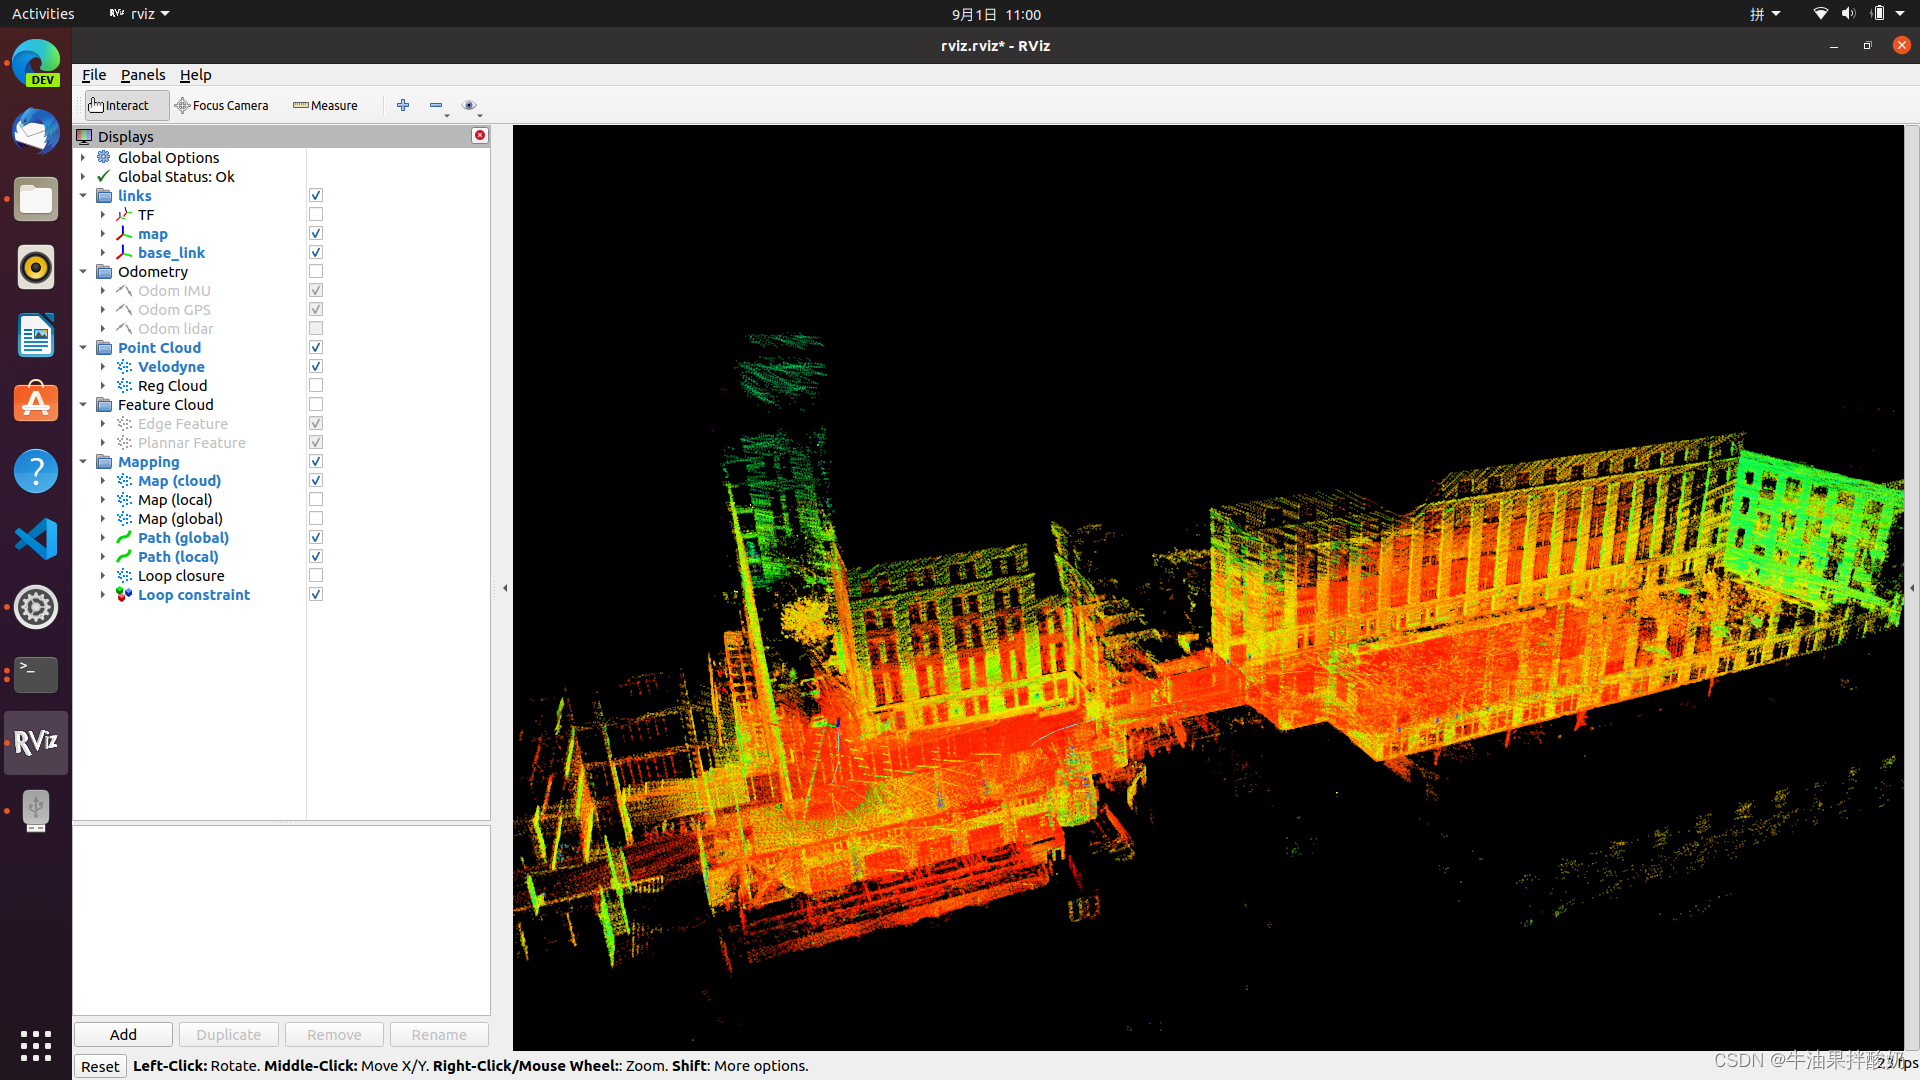The width and height of the screenshot is (1920, 1080).
Task: Open the Terminal dock icon
Action: [36, 675]
